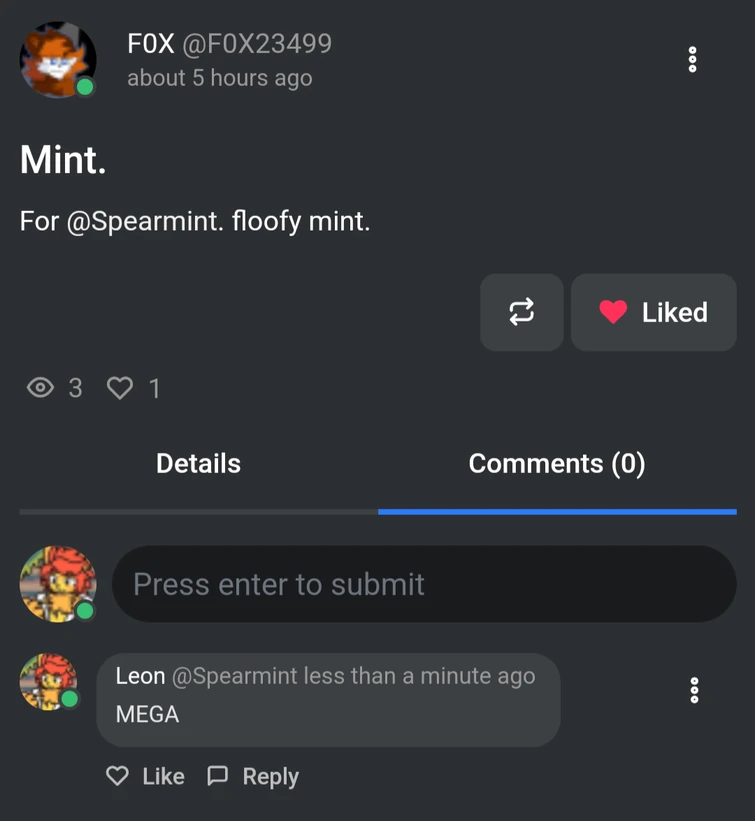Click the speech bubble reply icon
The height and width of the screenshot is (821, 755).
coord(217,776)
